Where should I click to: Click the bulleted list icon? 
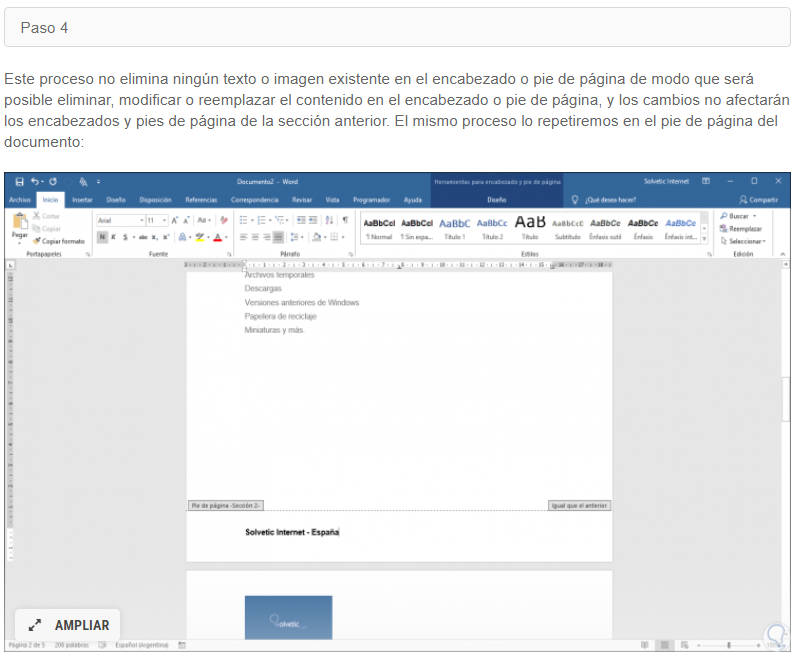click(x=244, y=220)
